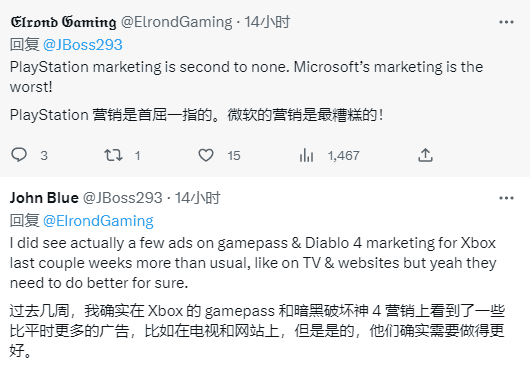Open John Blue's Diablo 4 reply text
Image resolution: width=530 pixels, height=374 pixels.
click(253, 263)
